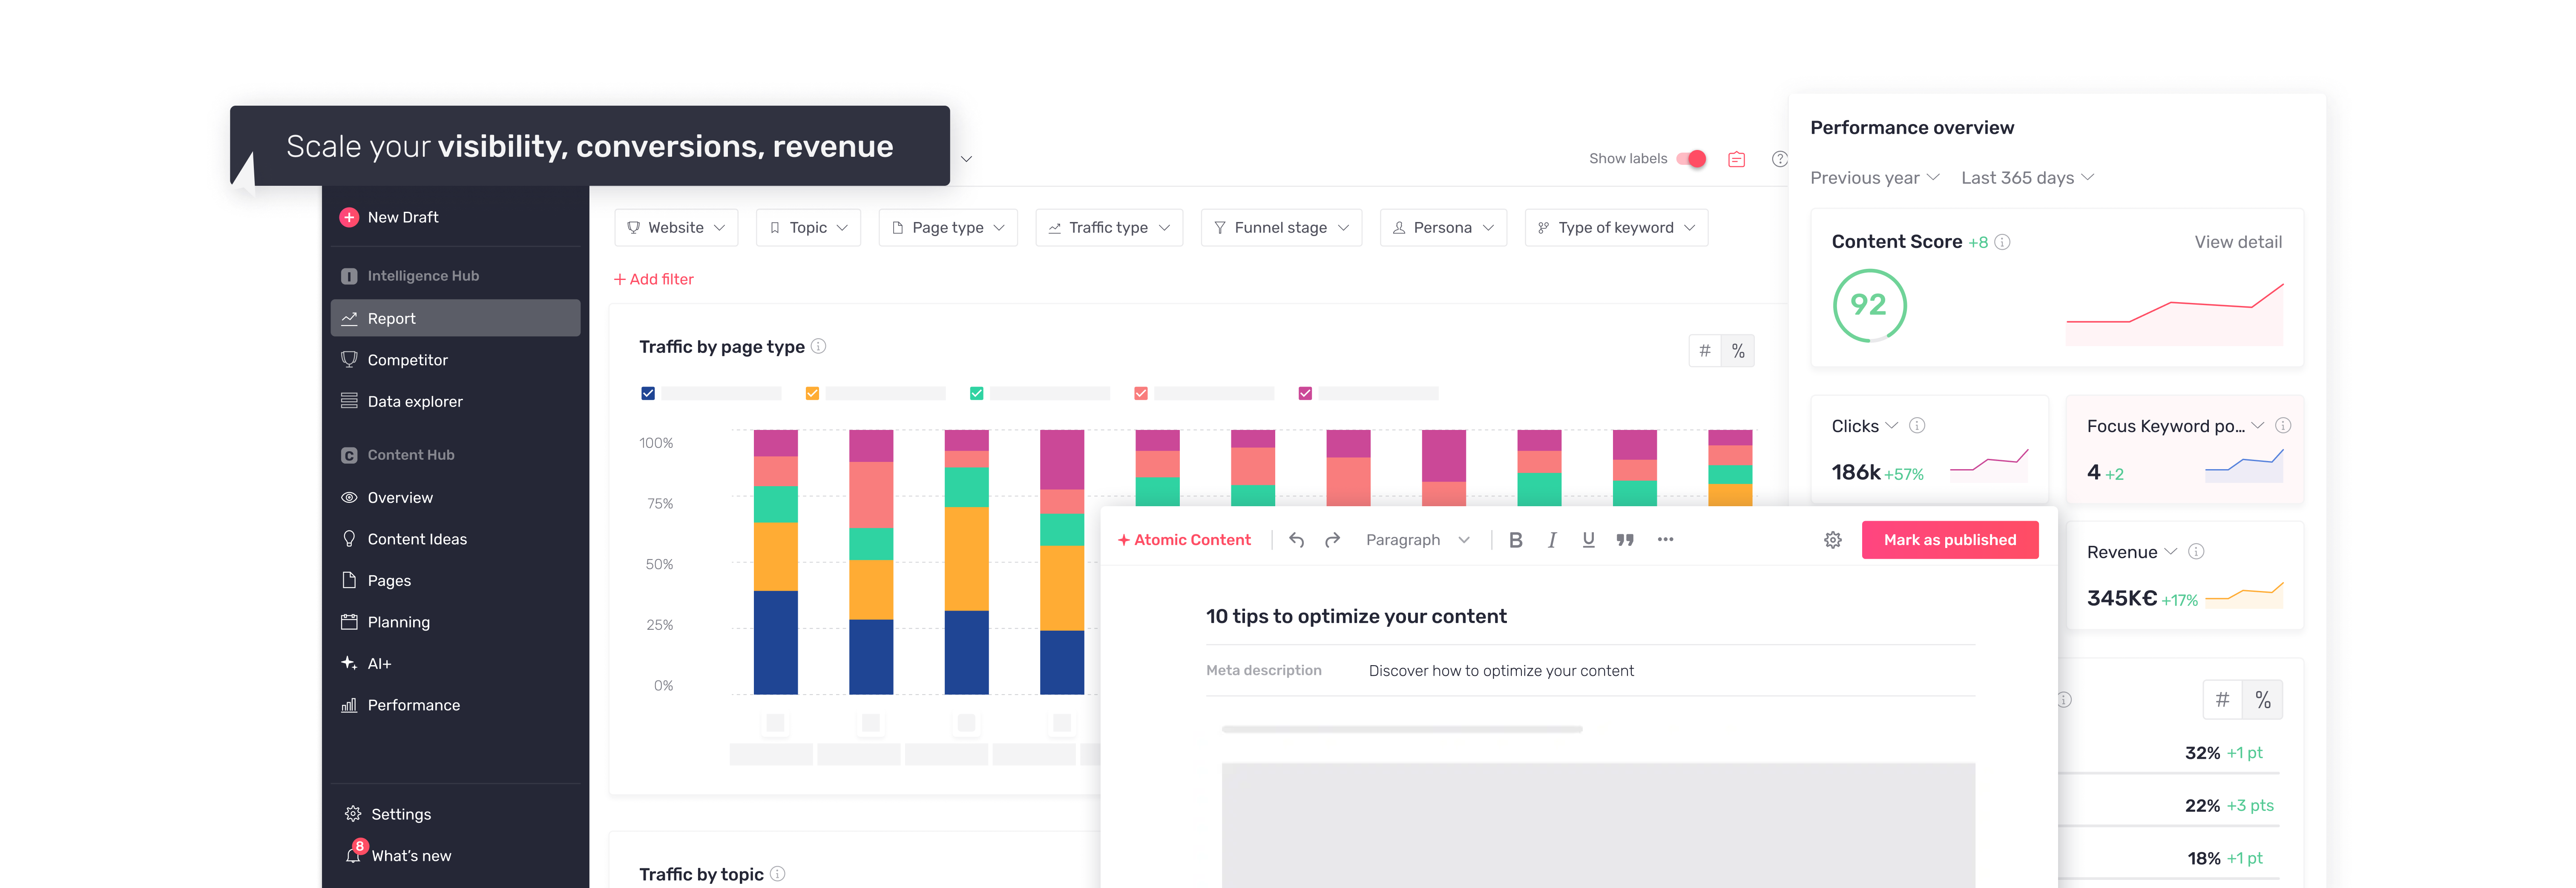Click Mark as published button
This screenshot has width=2576, height=888.
point(1949,540)
